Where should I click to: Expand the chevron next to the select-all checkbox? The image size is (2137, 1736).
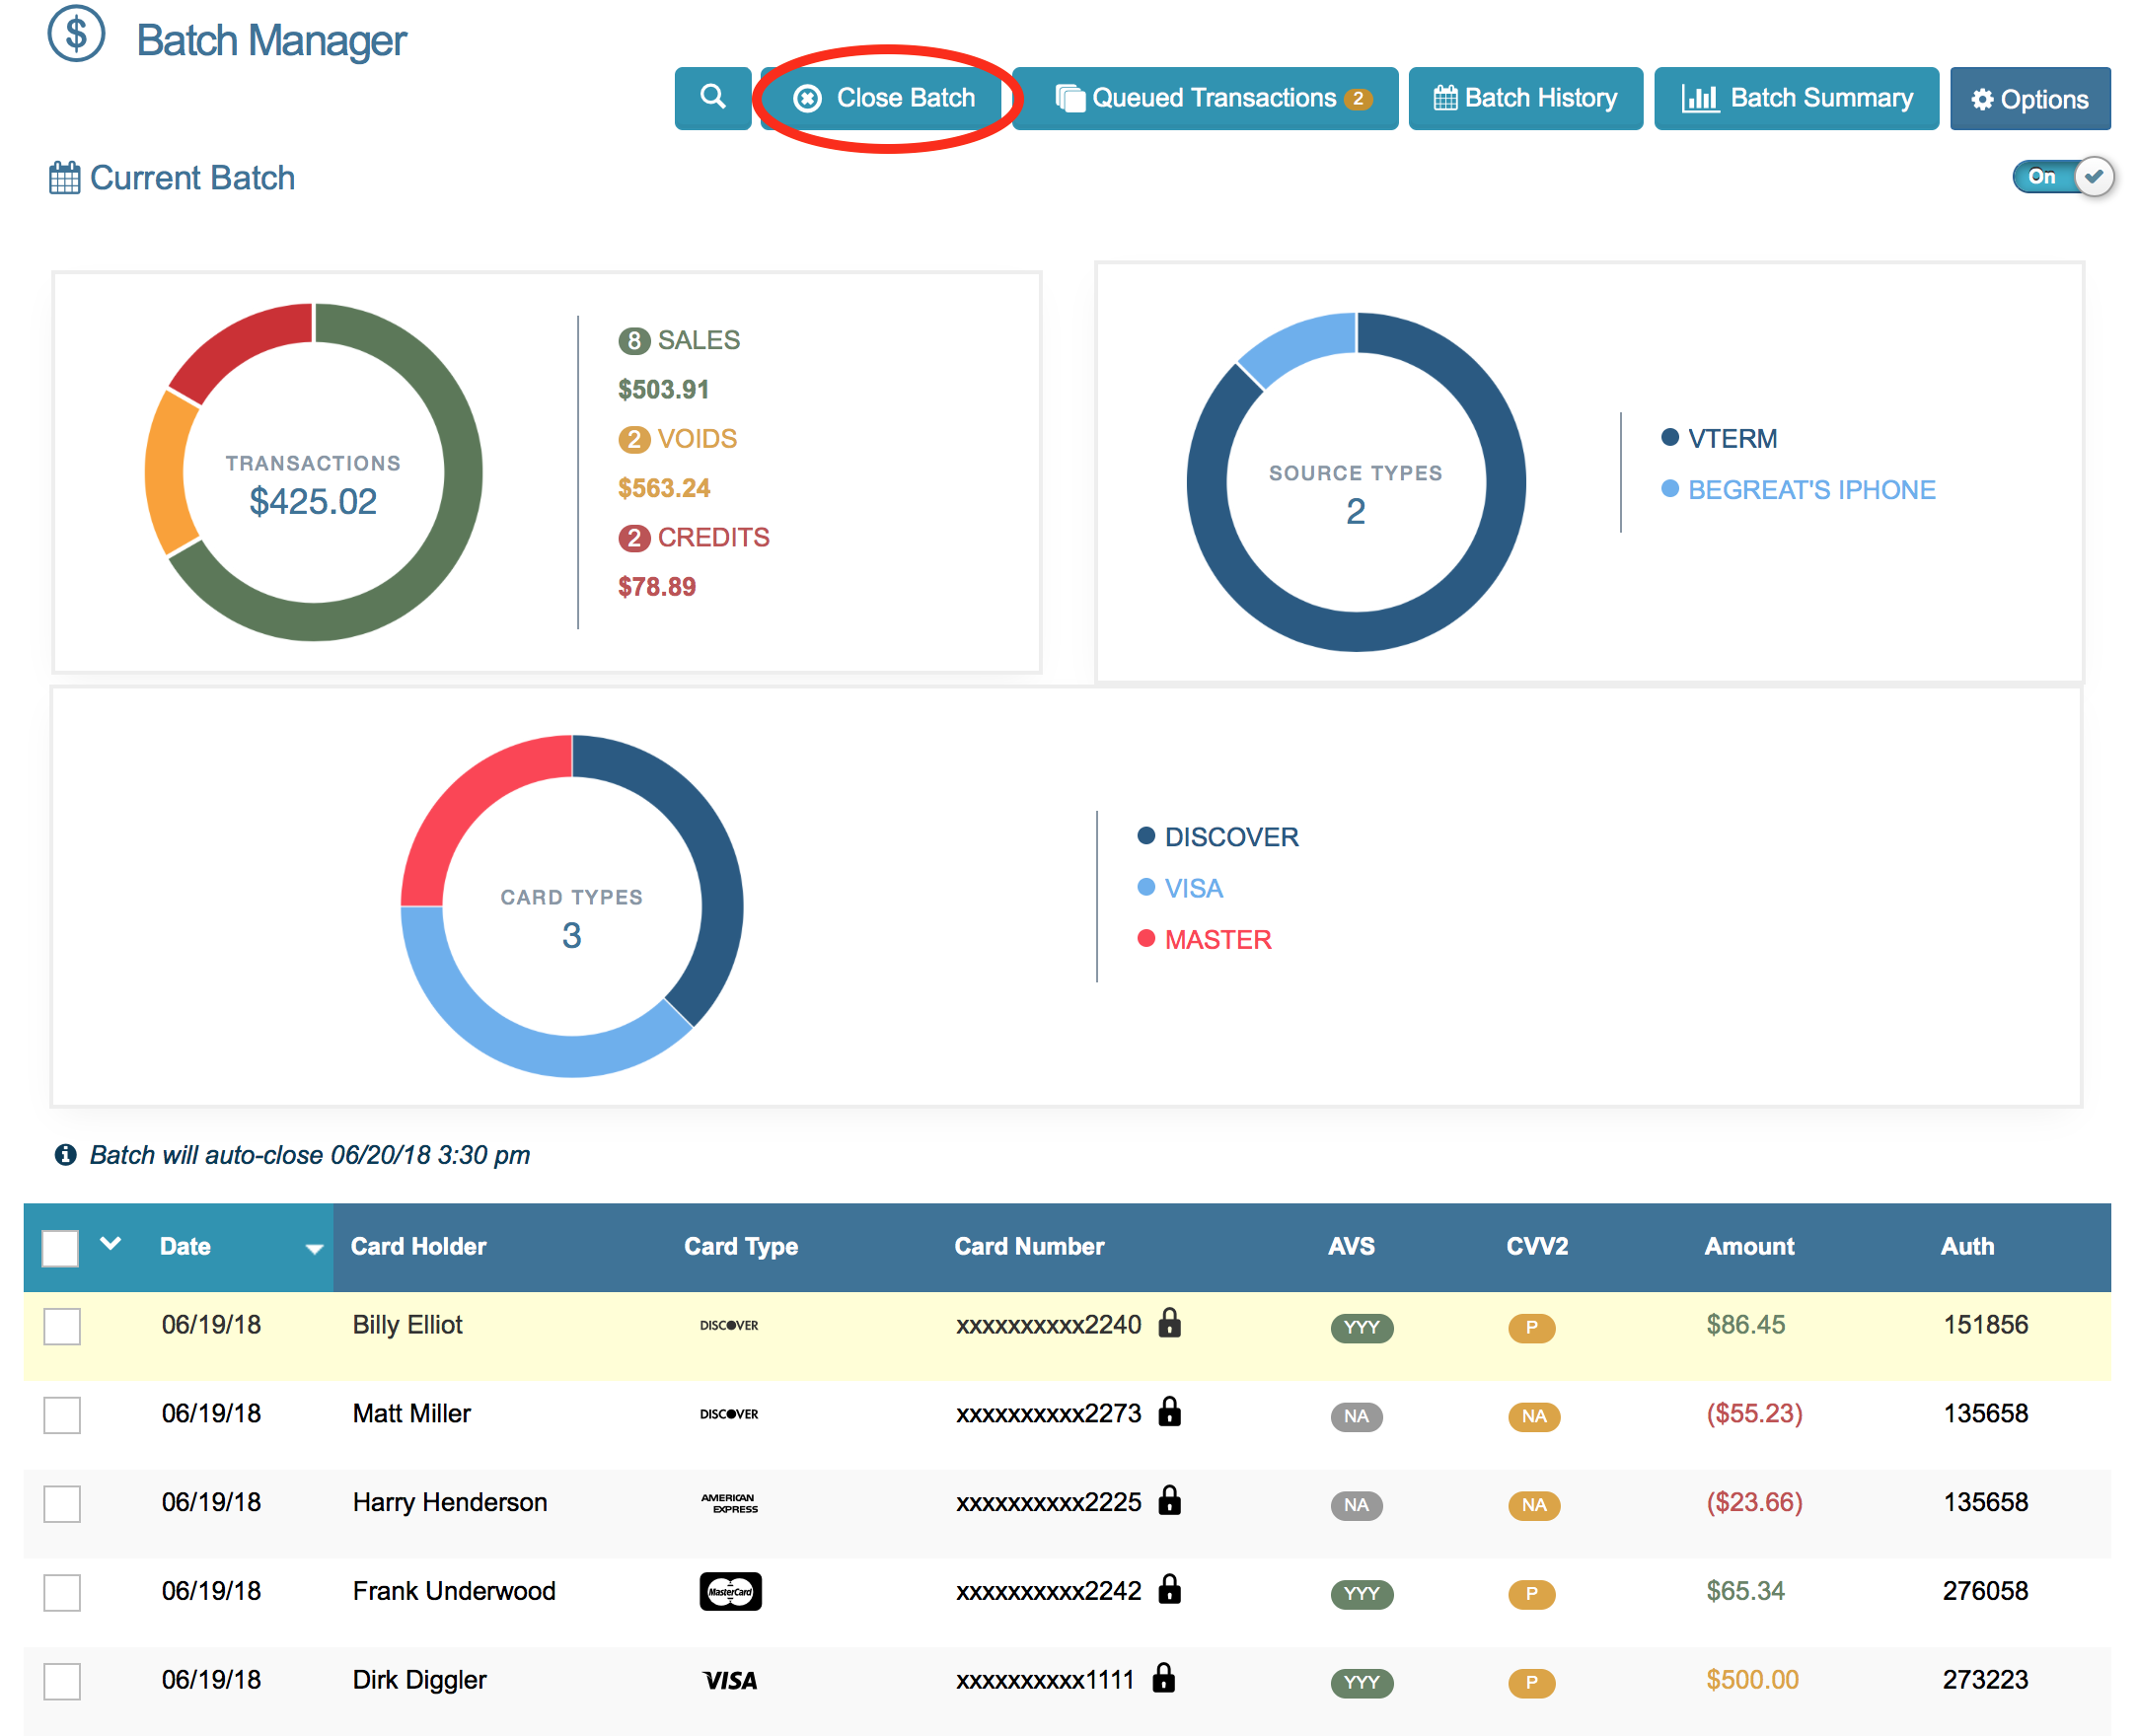coord(110,1244)
